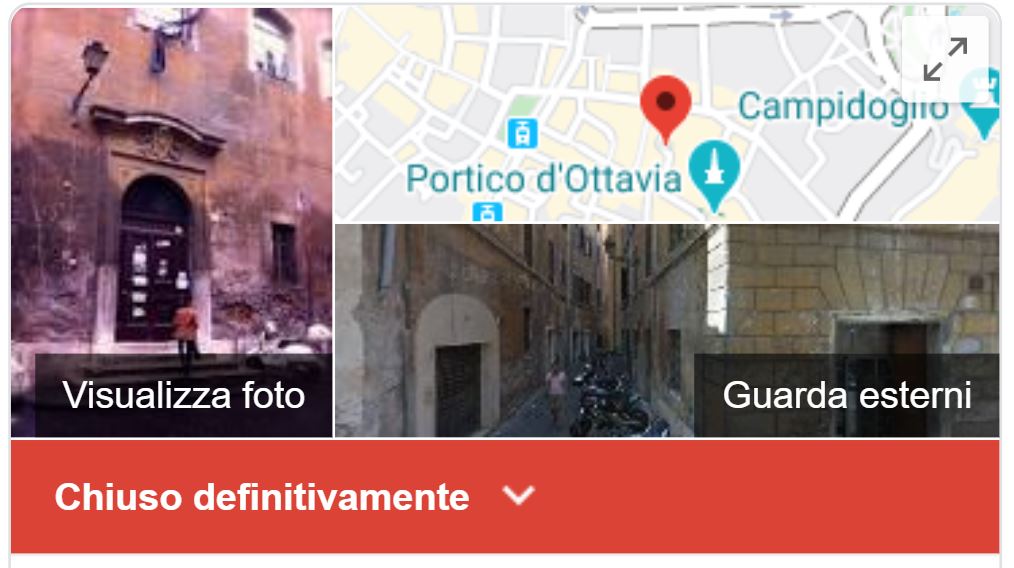Click the Campidoglio map label
1014x568 pixels.
[843, 107]
